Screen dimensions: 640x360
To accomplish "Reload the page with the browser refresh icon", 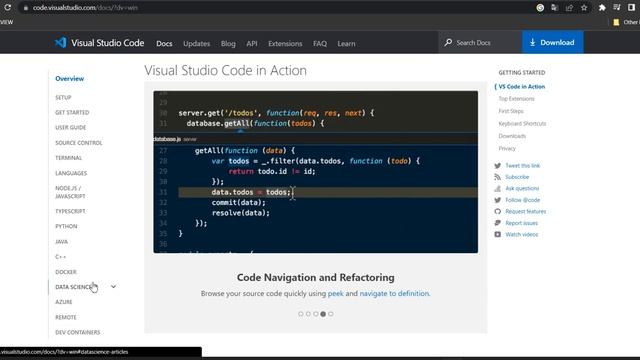I will (7, 7).
